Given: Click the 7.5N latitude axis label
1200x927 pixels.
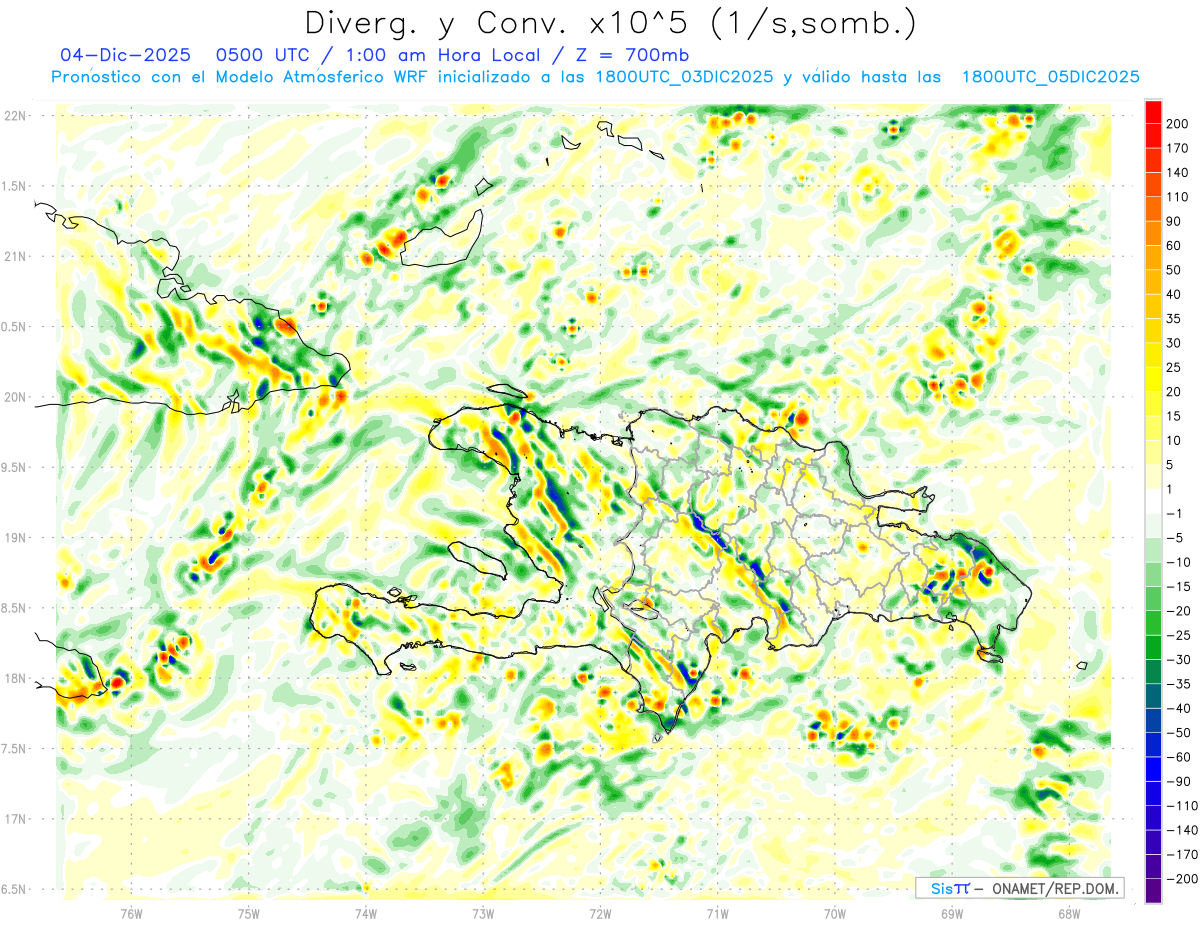Looking at the screenshot, I should click(x=14, y=749).
